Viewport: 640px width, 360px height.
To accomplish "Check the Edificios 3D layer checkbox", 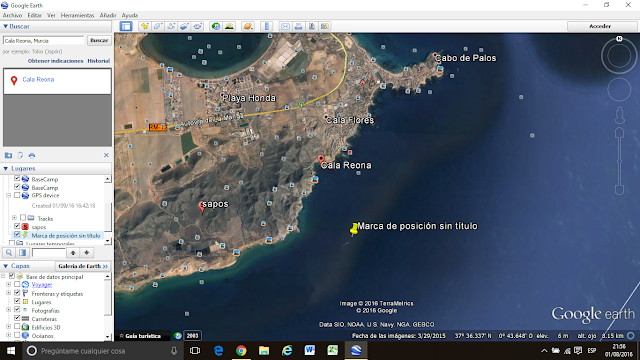I will tap(17, 327).
